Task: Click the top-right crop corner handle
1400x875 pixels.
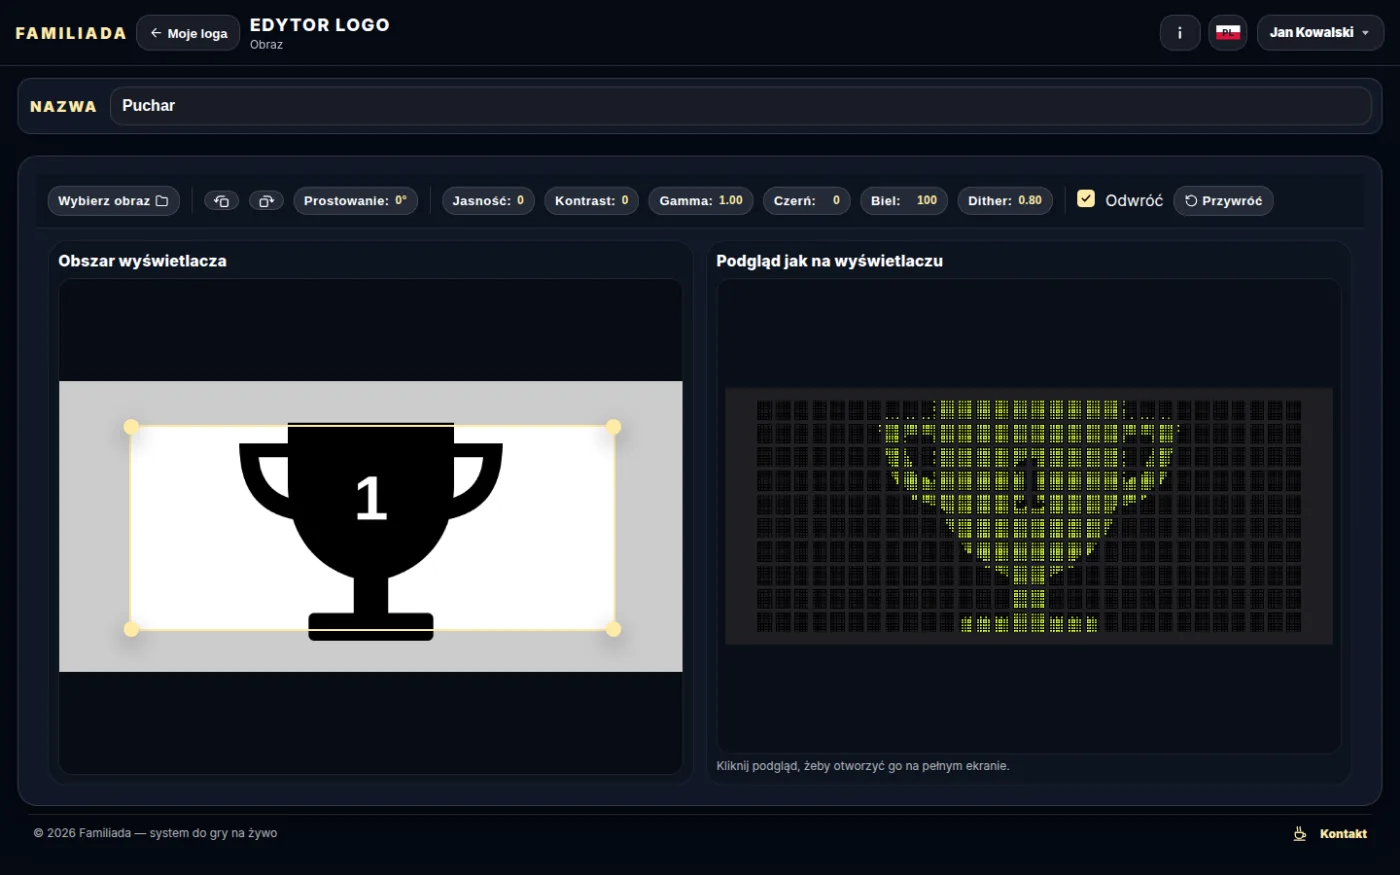Action: click(x=614, y=427)
